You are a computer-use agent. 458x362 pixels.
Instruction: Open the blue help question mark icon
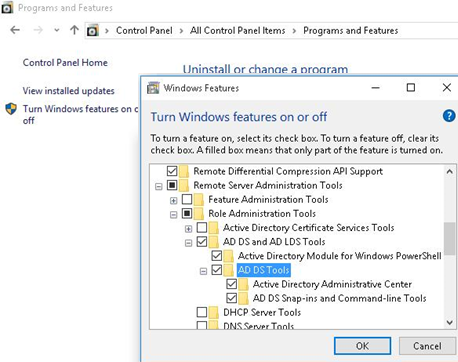coord(449,116)
